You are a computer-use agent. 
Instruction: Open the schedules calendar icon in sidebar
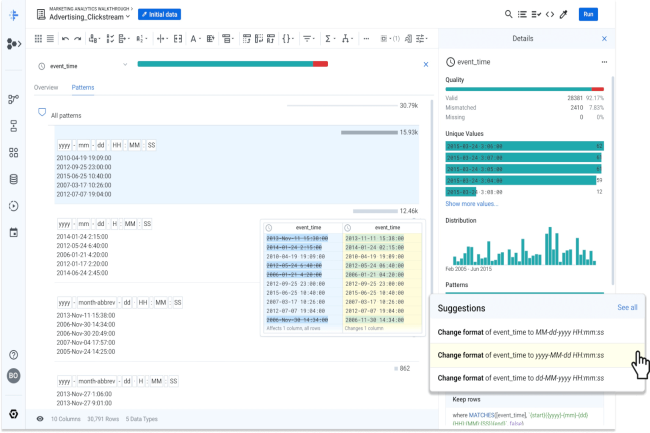(14, 232)
